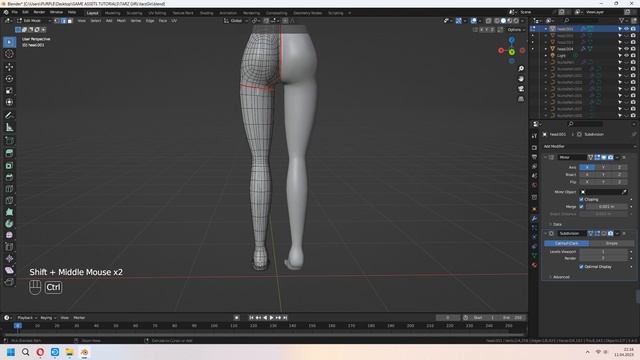Enable vertex select mode
The width and height of the screenshot is (640, 360).
pyautogui.click(x=57, y=20)
